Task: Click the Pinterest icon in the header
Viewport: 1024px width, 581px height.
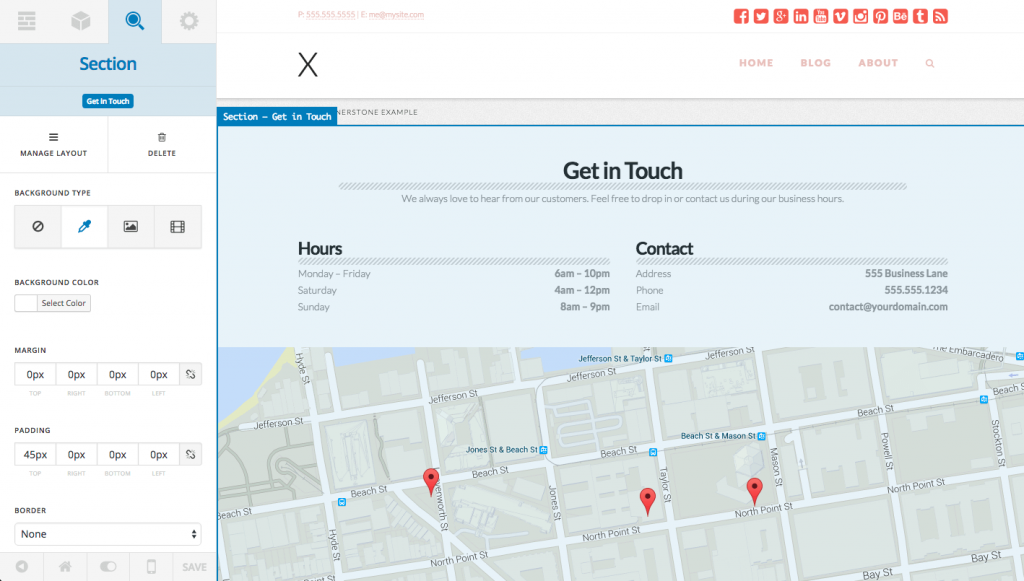Action: (880, 16)
